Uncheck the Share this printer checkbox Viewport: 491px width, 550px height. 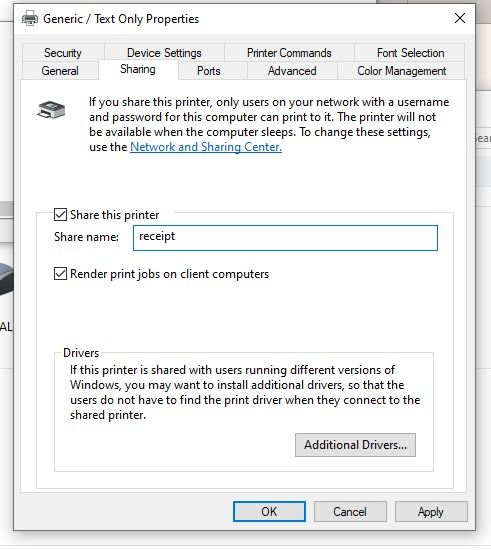[x=60, y=214]
